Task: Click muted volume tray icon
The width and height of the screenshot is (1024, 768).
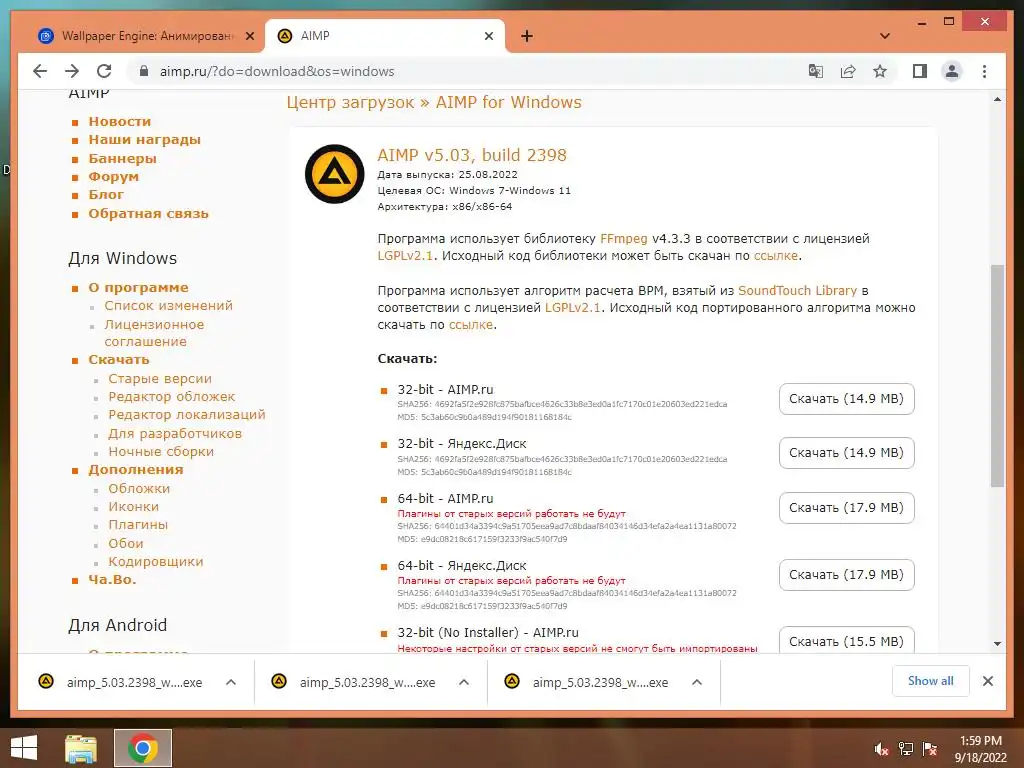Action: click(881, 749)
